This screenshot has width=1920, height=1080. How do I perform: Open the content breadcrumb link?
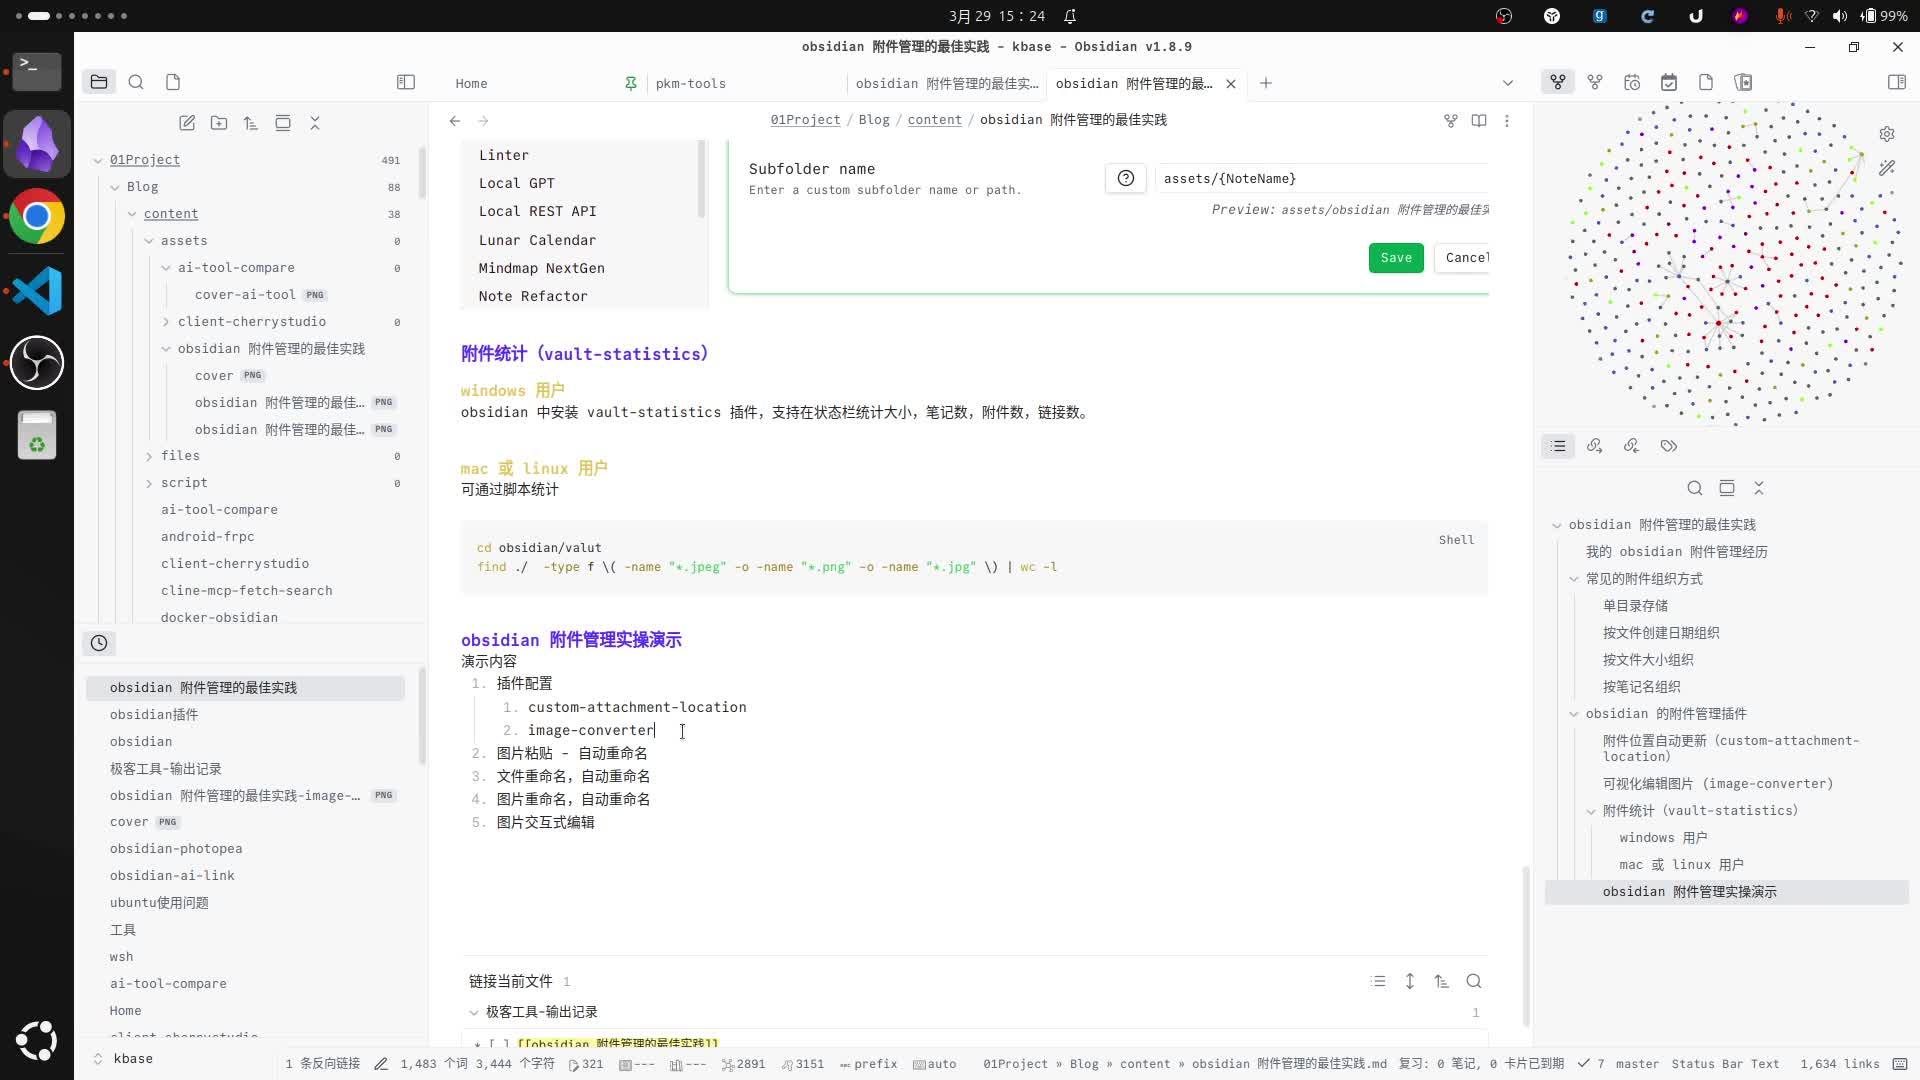[934, 119]
